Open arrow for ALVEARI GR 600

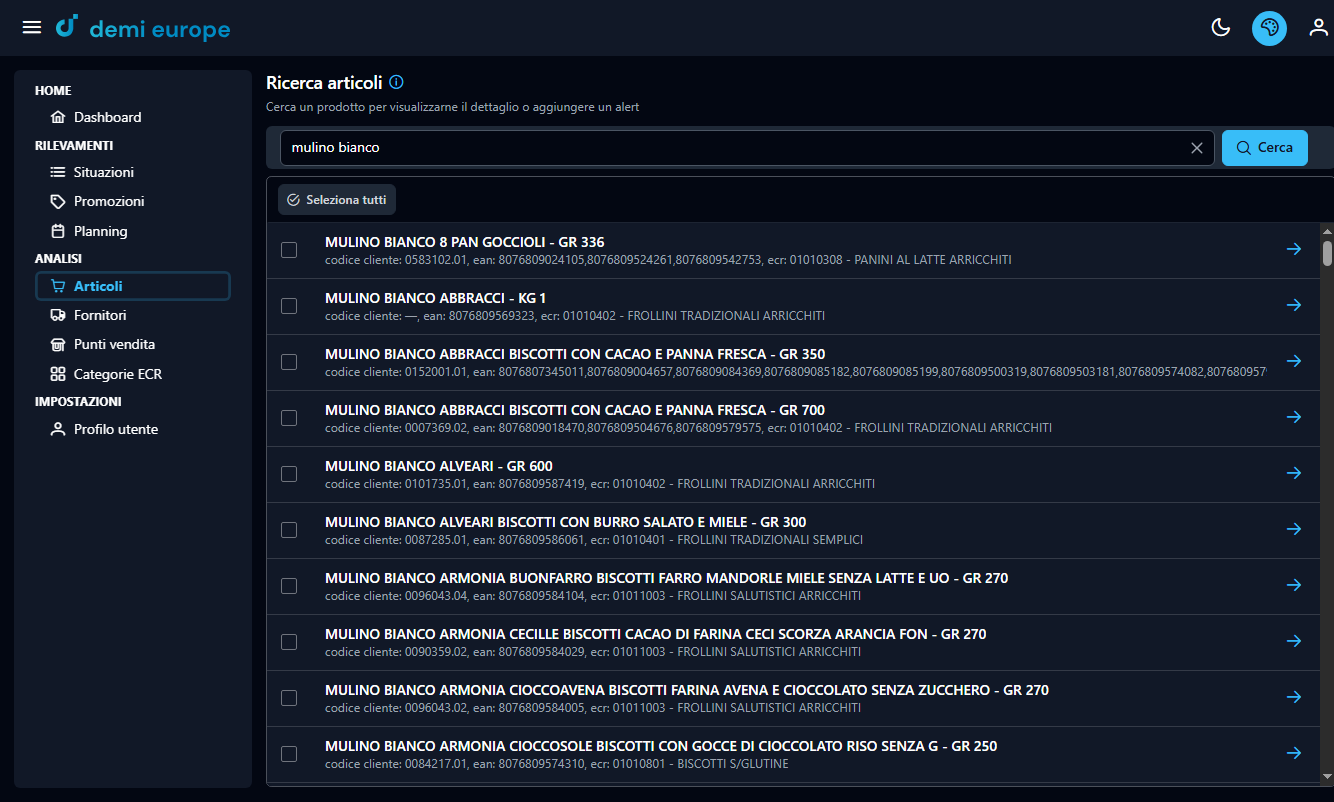pyautogui.click(x=1294, y=473)
